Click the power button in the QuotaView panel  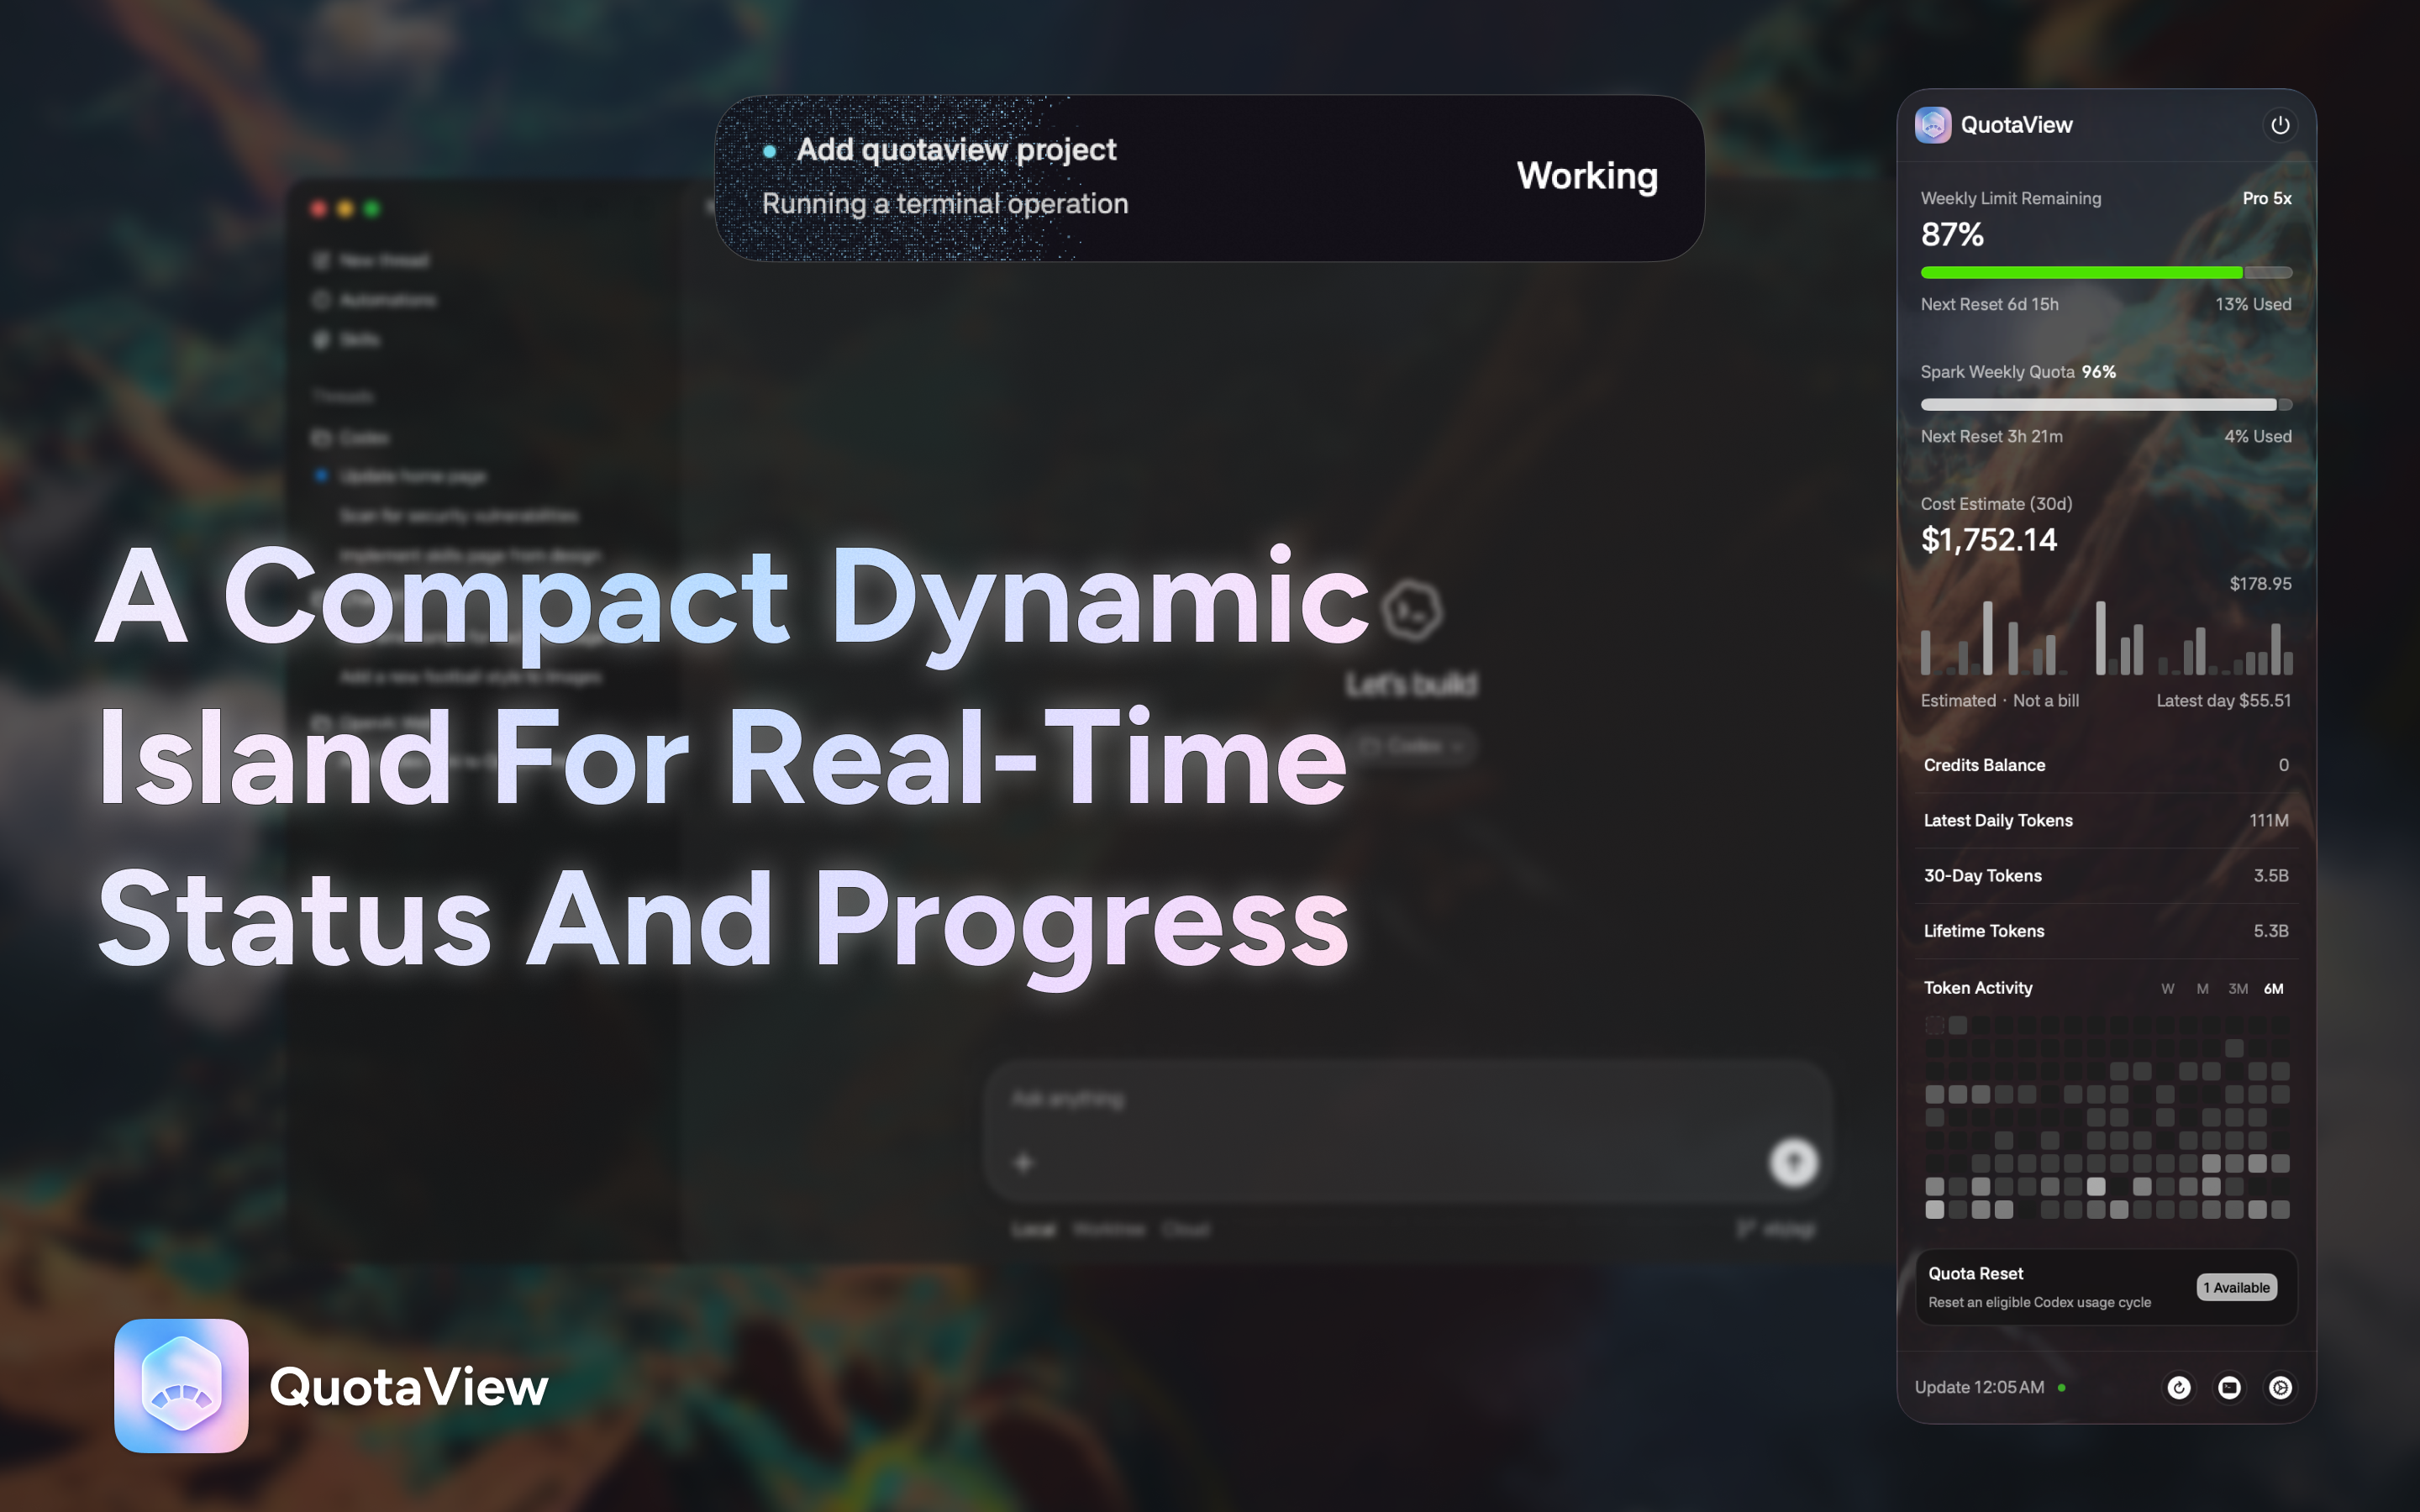2279,125
